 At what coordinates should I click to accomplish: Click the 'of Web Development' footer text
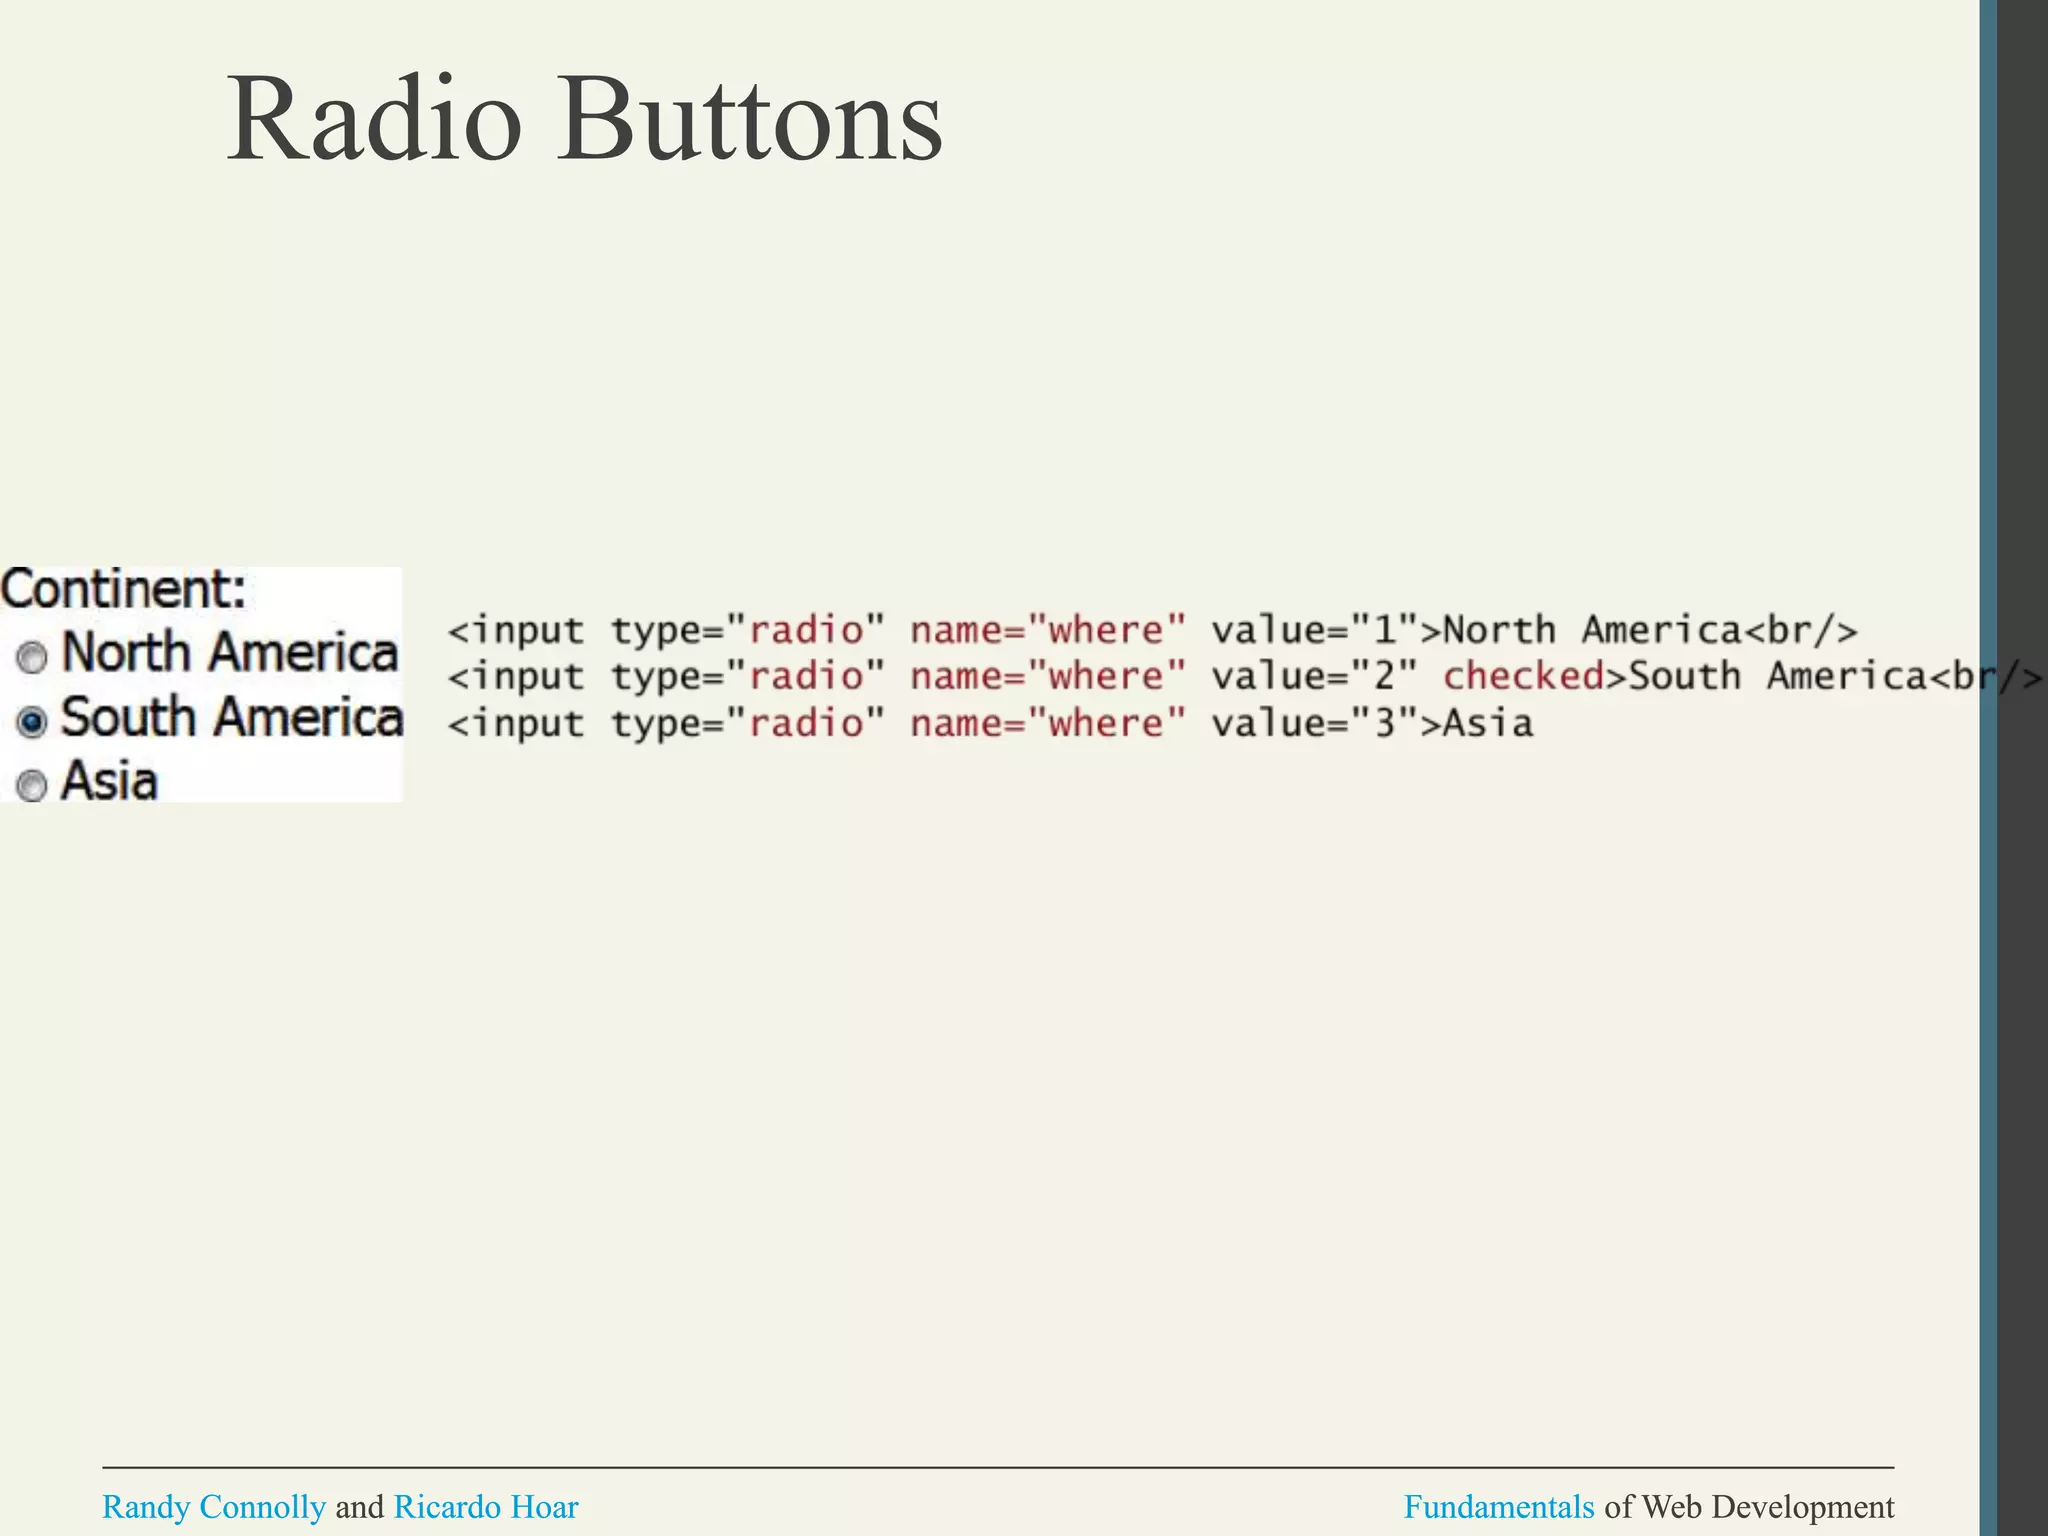pos(1749,1507)
